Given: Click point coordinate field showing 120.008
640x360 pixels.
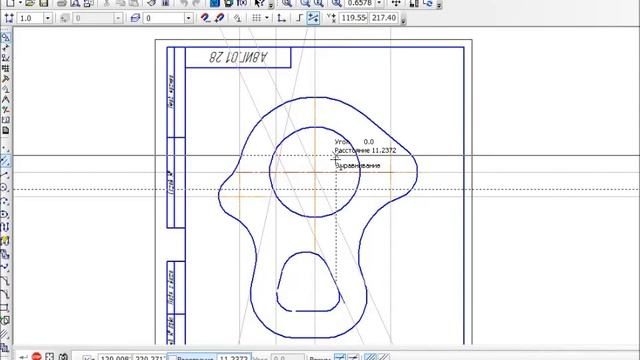Looking at the screenshot, I should click(x=115, y=358).
